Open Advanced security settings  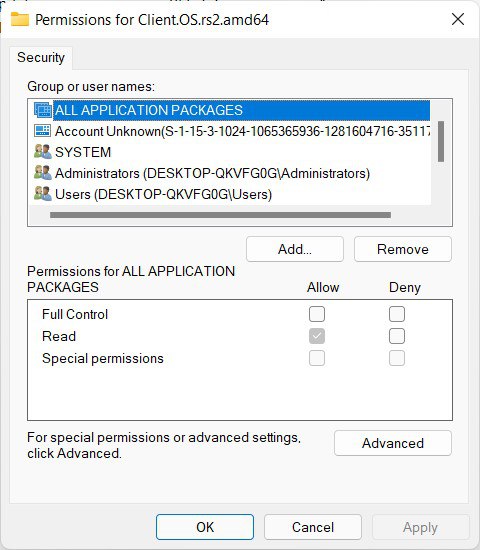(x=393, y=443)
